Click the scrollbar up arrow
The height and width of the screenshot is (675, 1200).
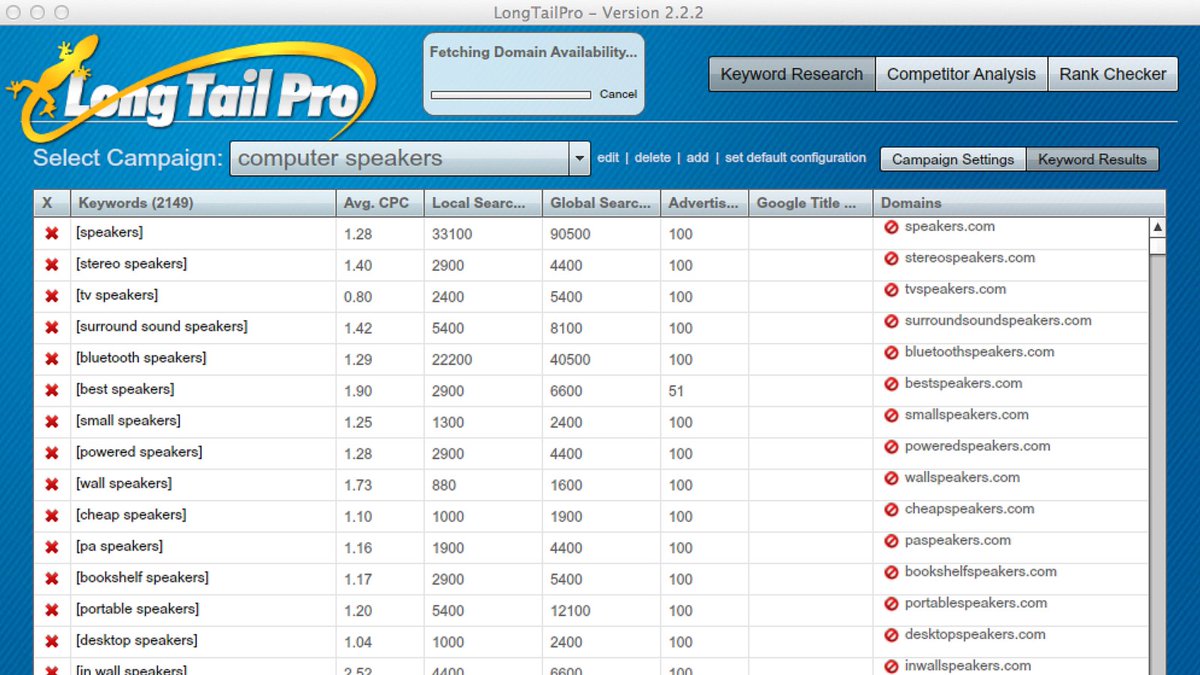(1157, 227)
